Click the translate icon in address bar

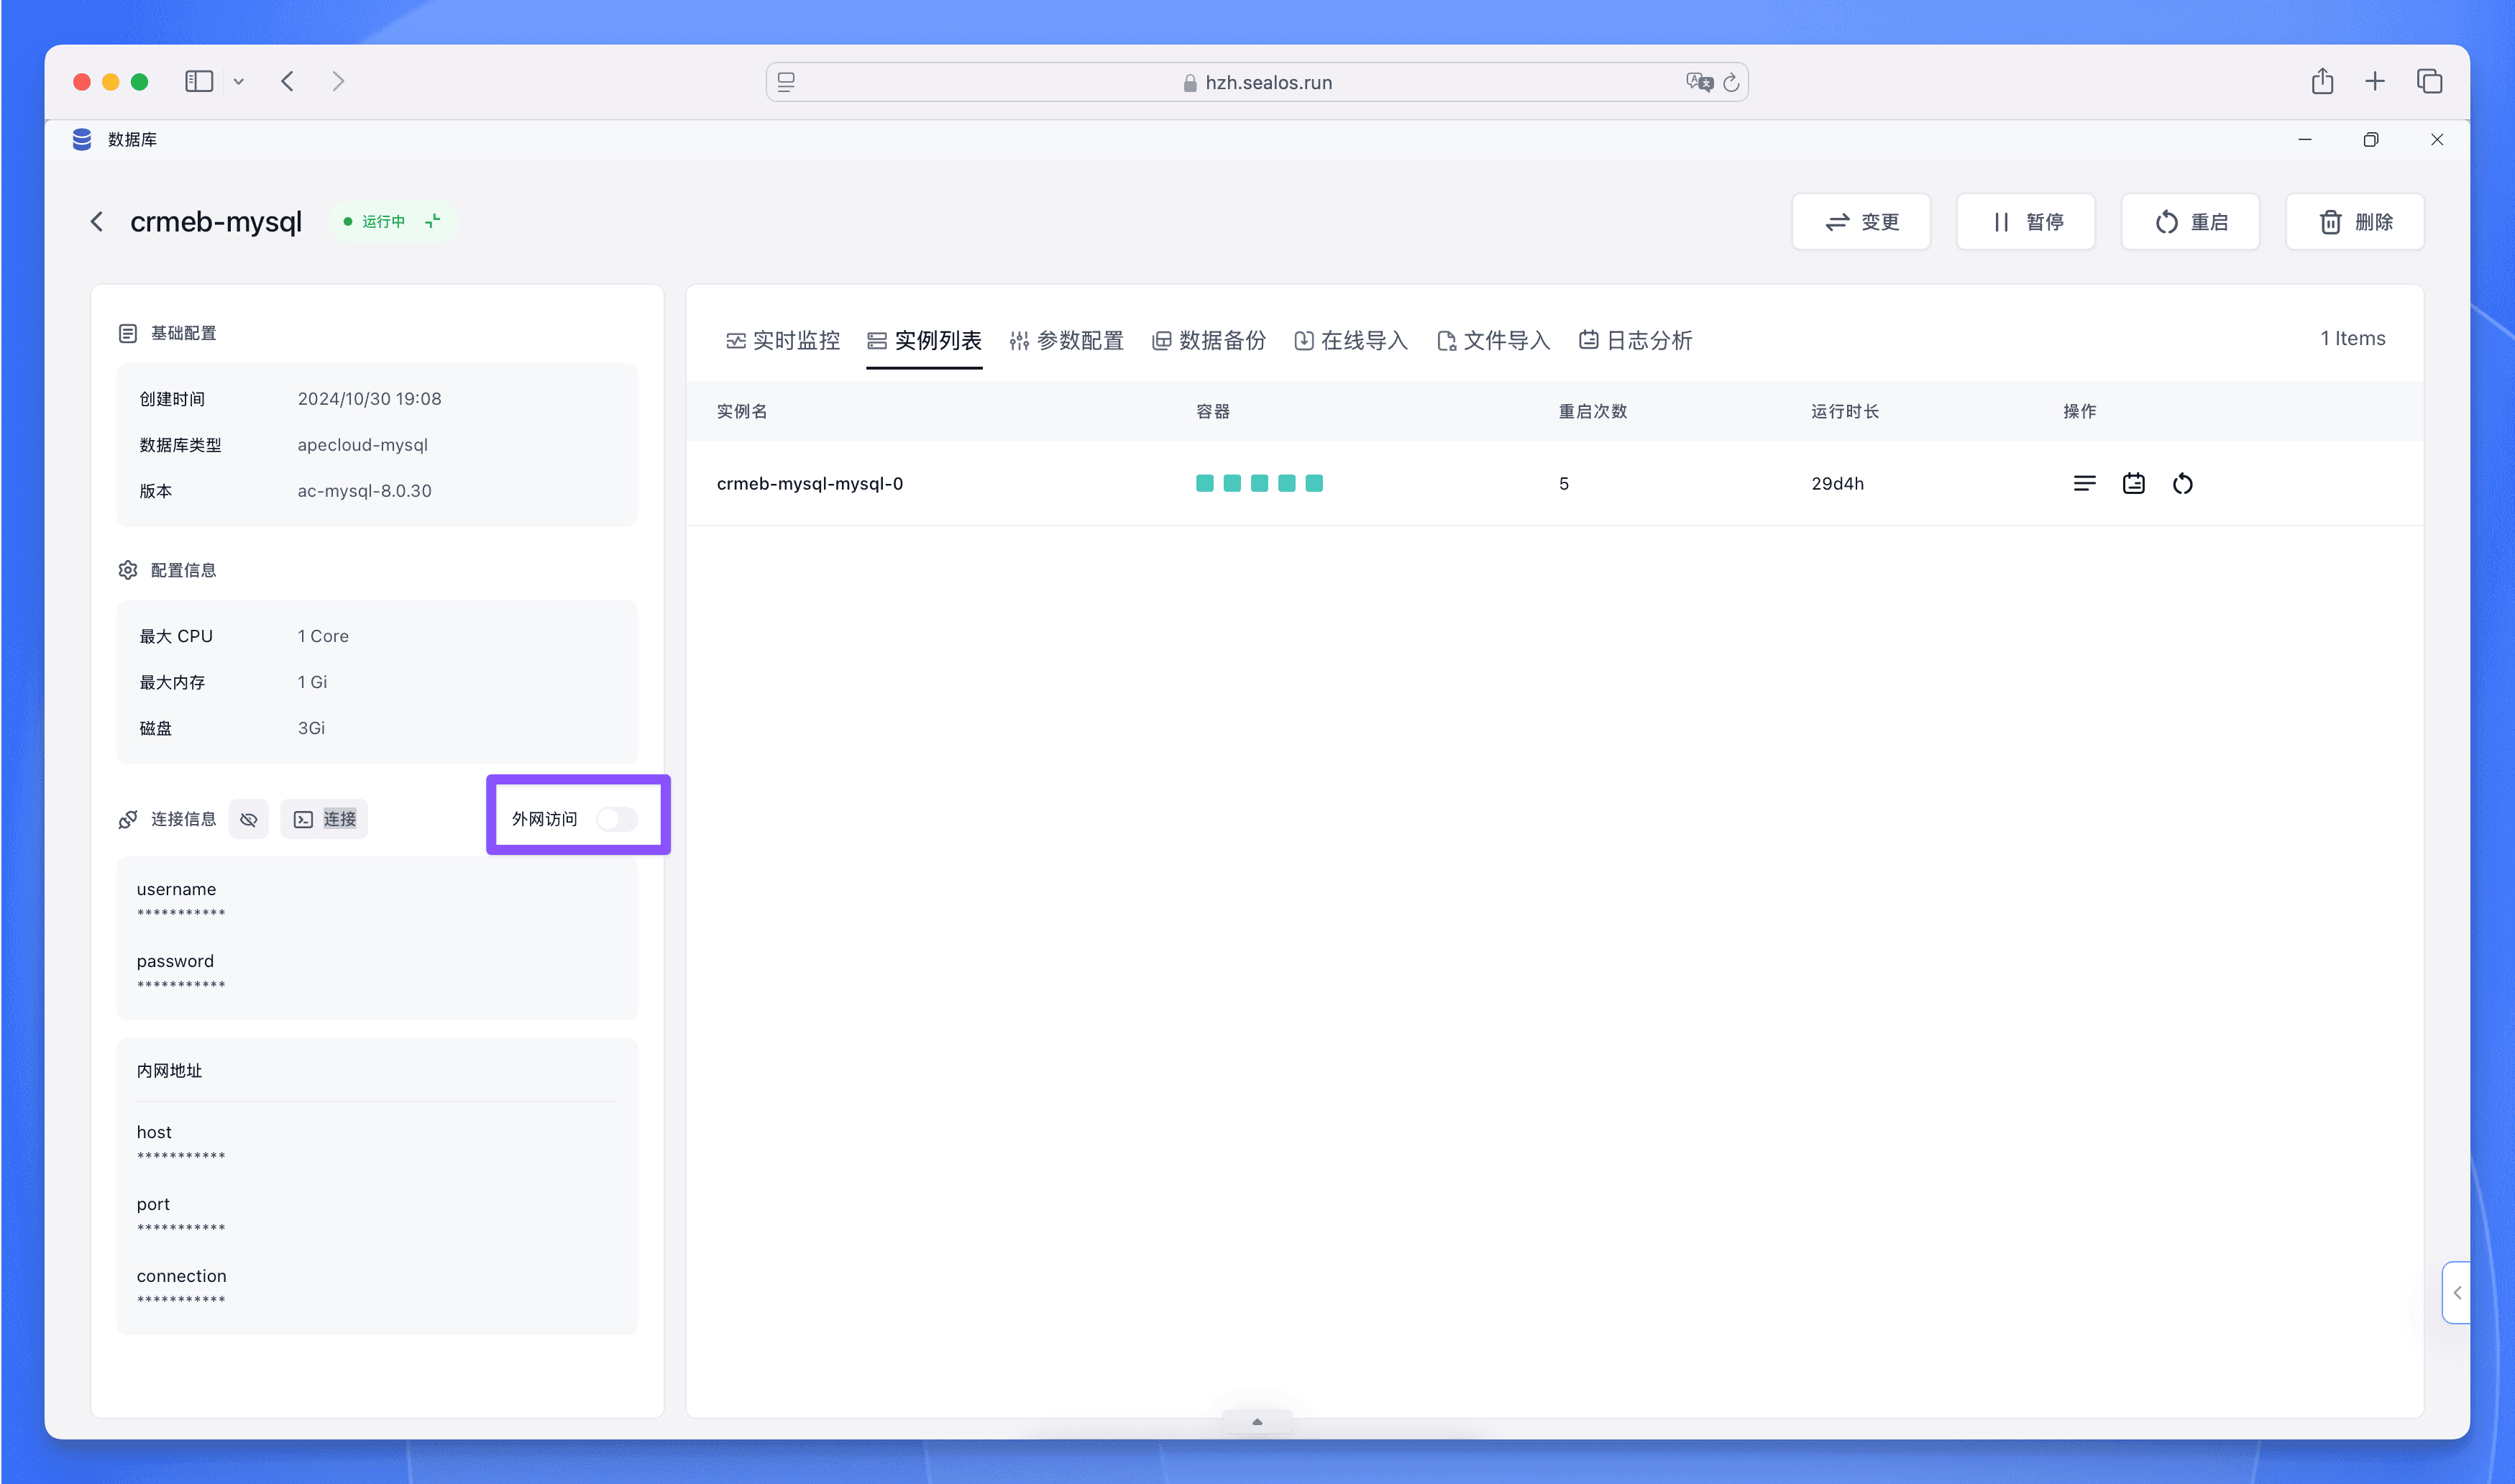pos(1699,82)
